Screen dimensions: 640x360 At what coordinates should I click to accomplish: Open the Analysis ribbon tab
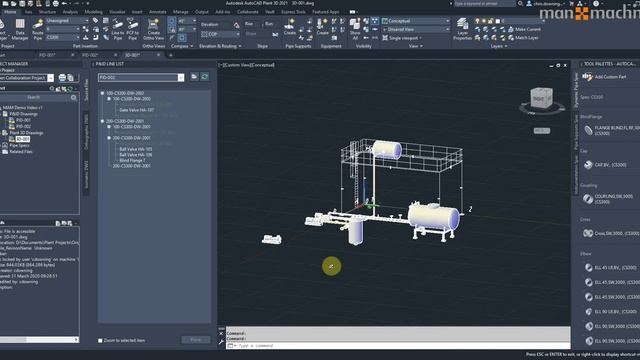(70, 12)
